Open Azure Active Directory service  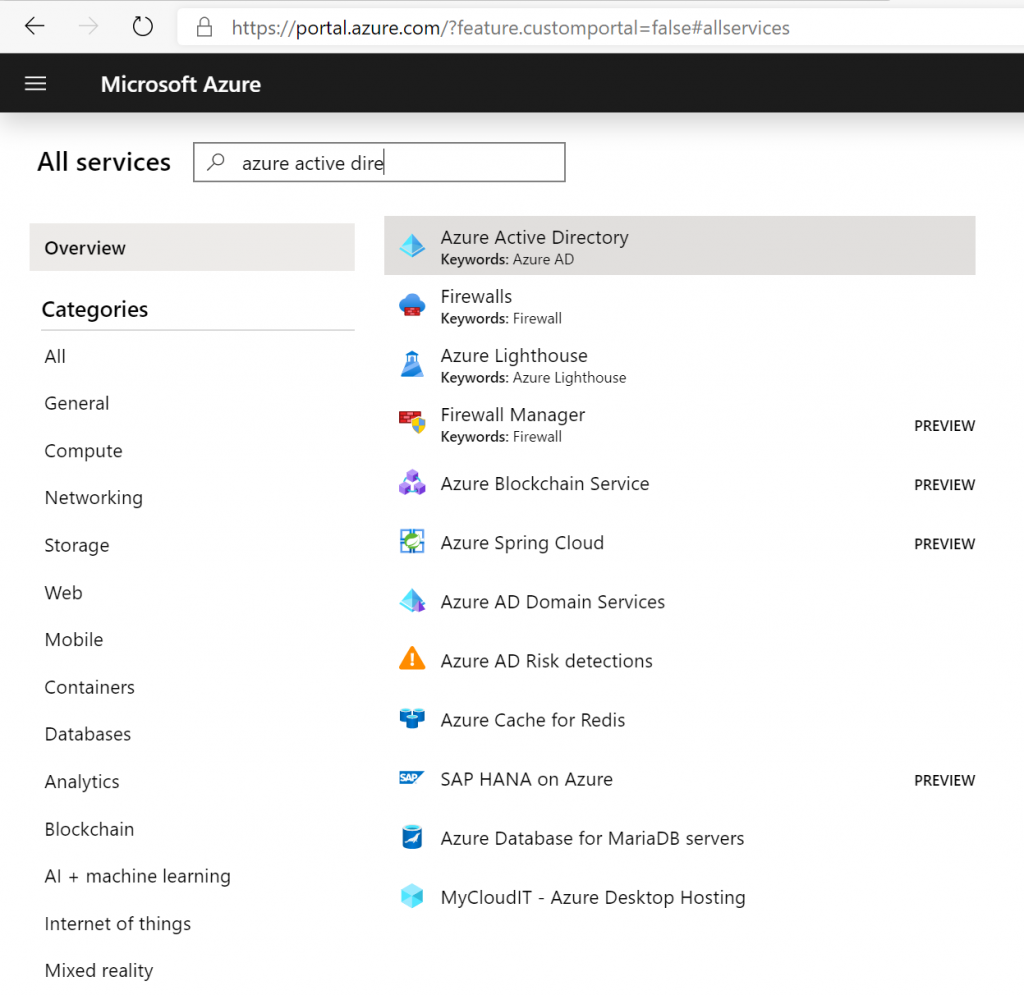(x=680, y=245)
